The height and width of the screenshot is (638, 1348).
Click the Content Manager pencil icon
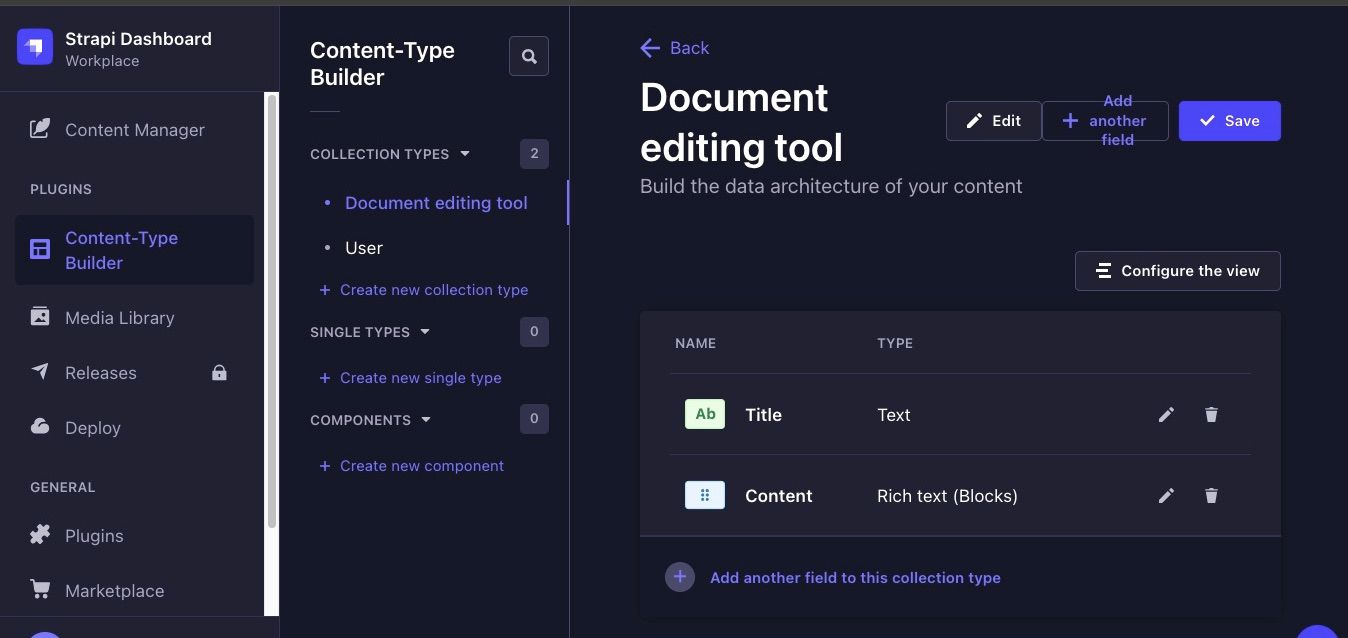click(x=40, y=129)
